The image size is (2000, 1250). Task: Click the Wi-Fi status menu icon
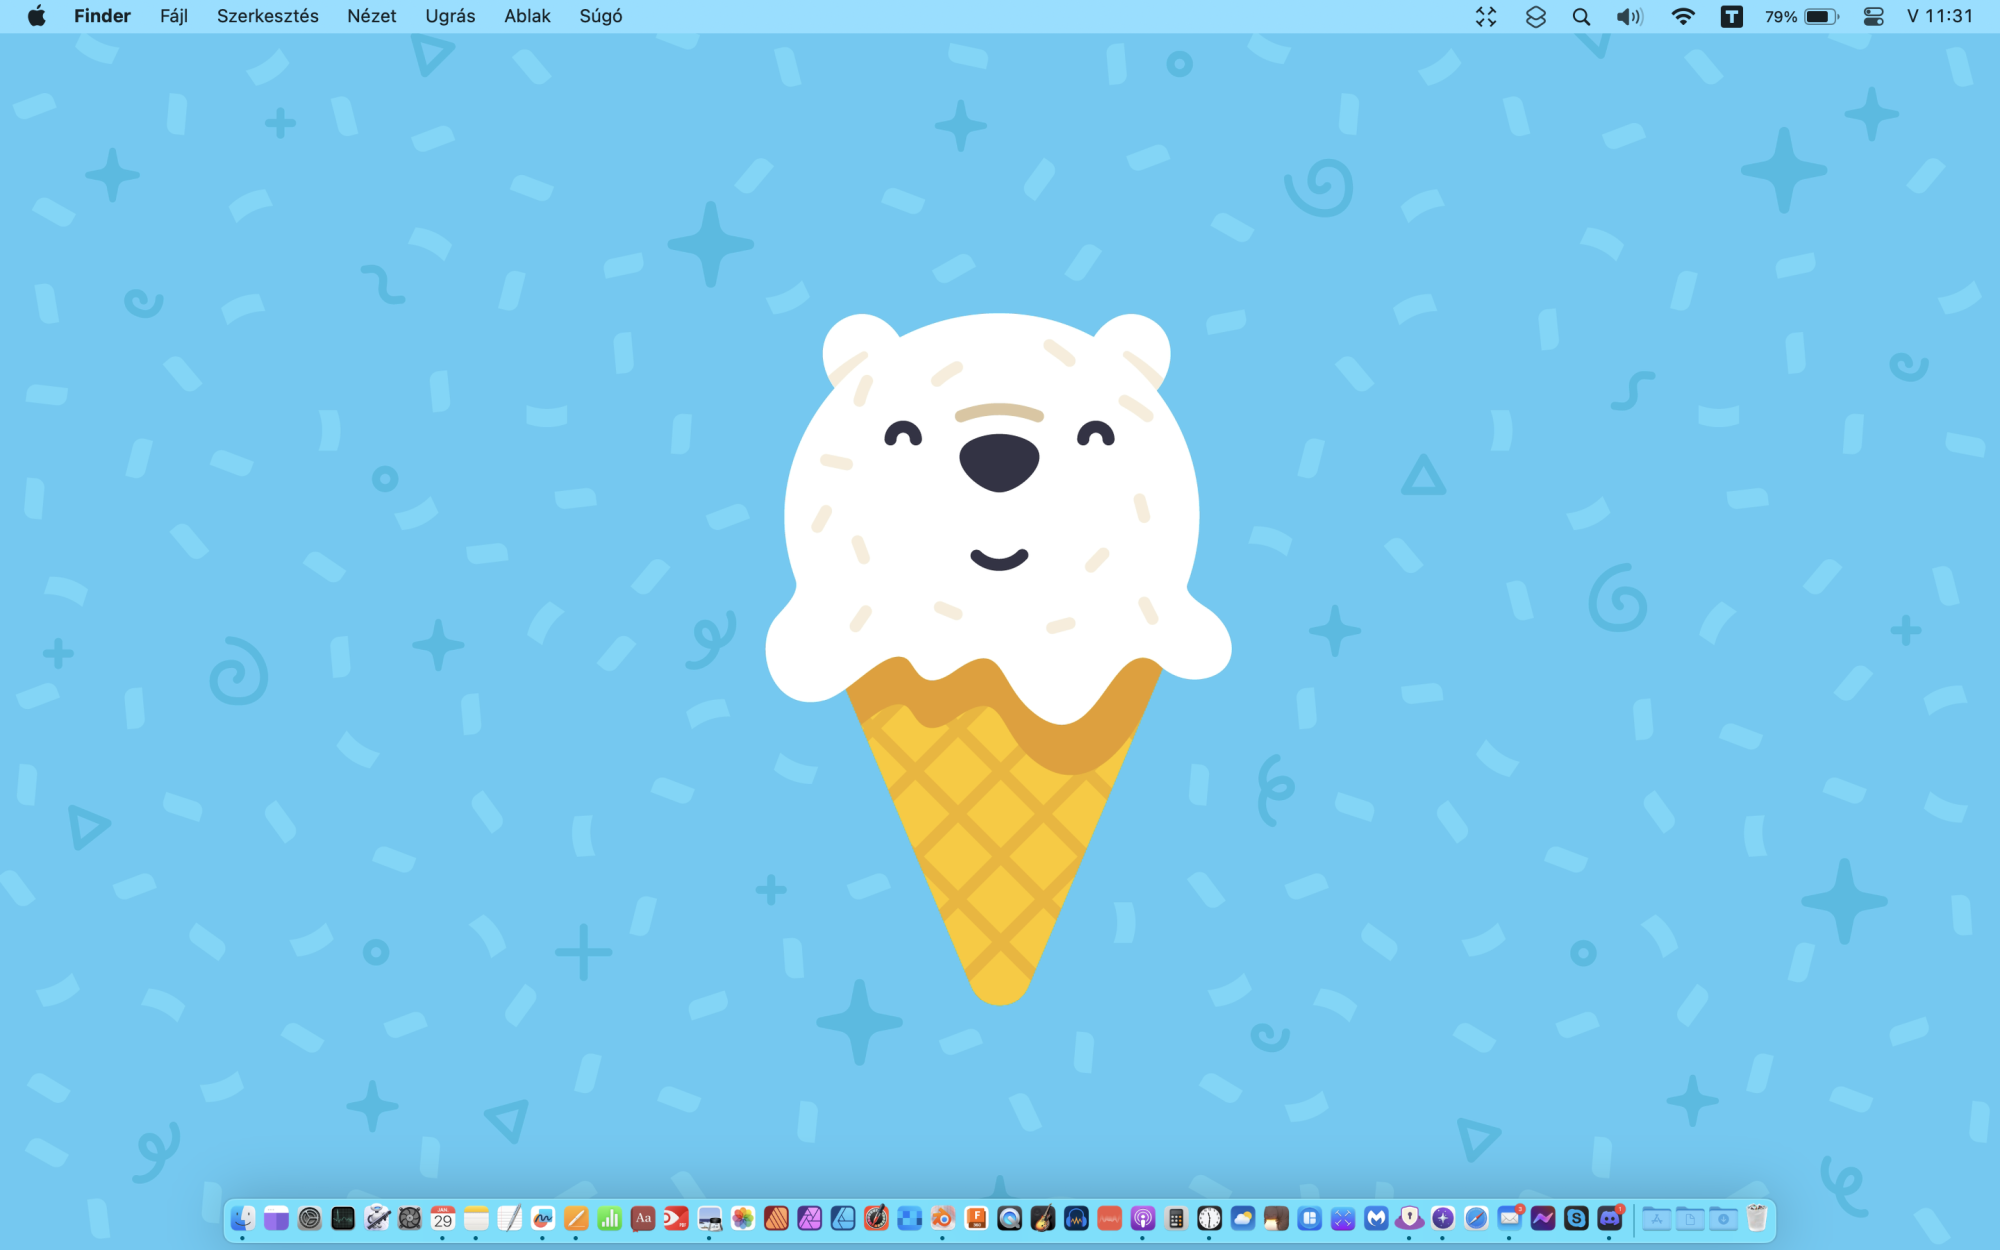coord(1683,16)
